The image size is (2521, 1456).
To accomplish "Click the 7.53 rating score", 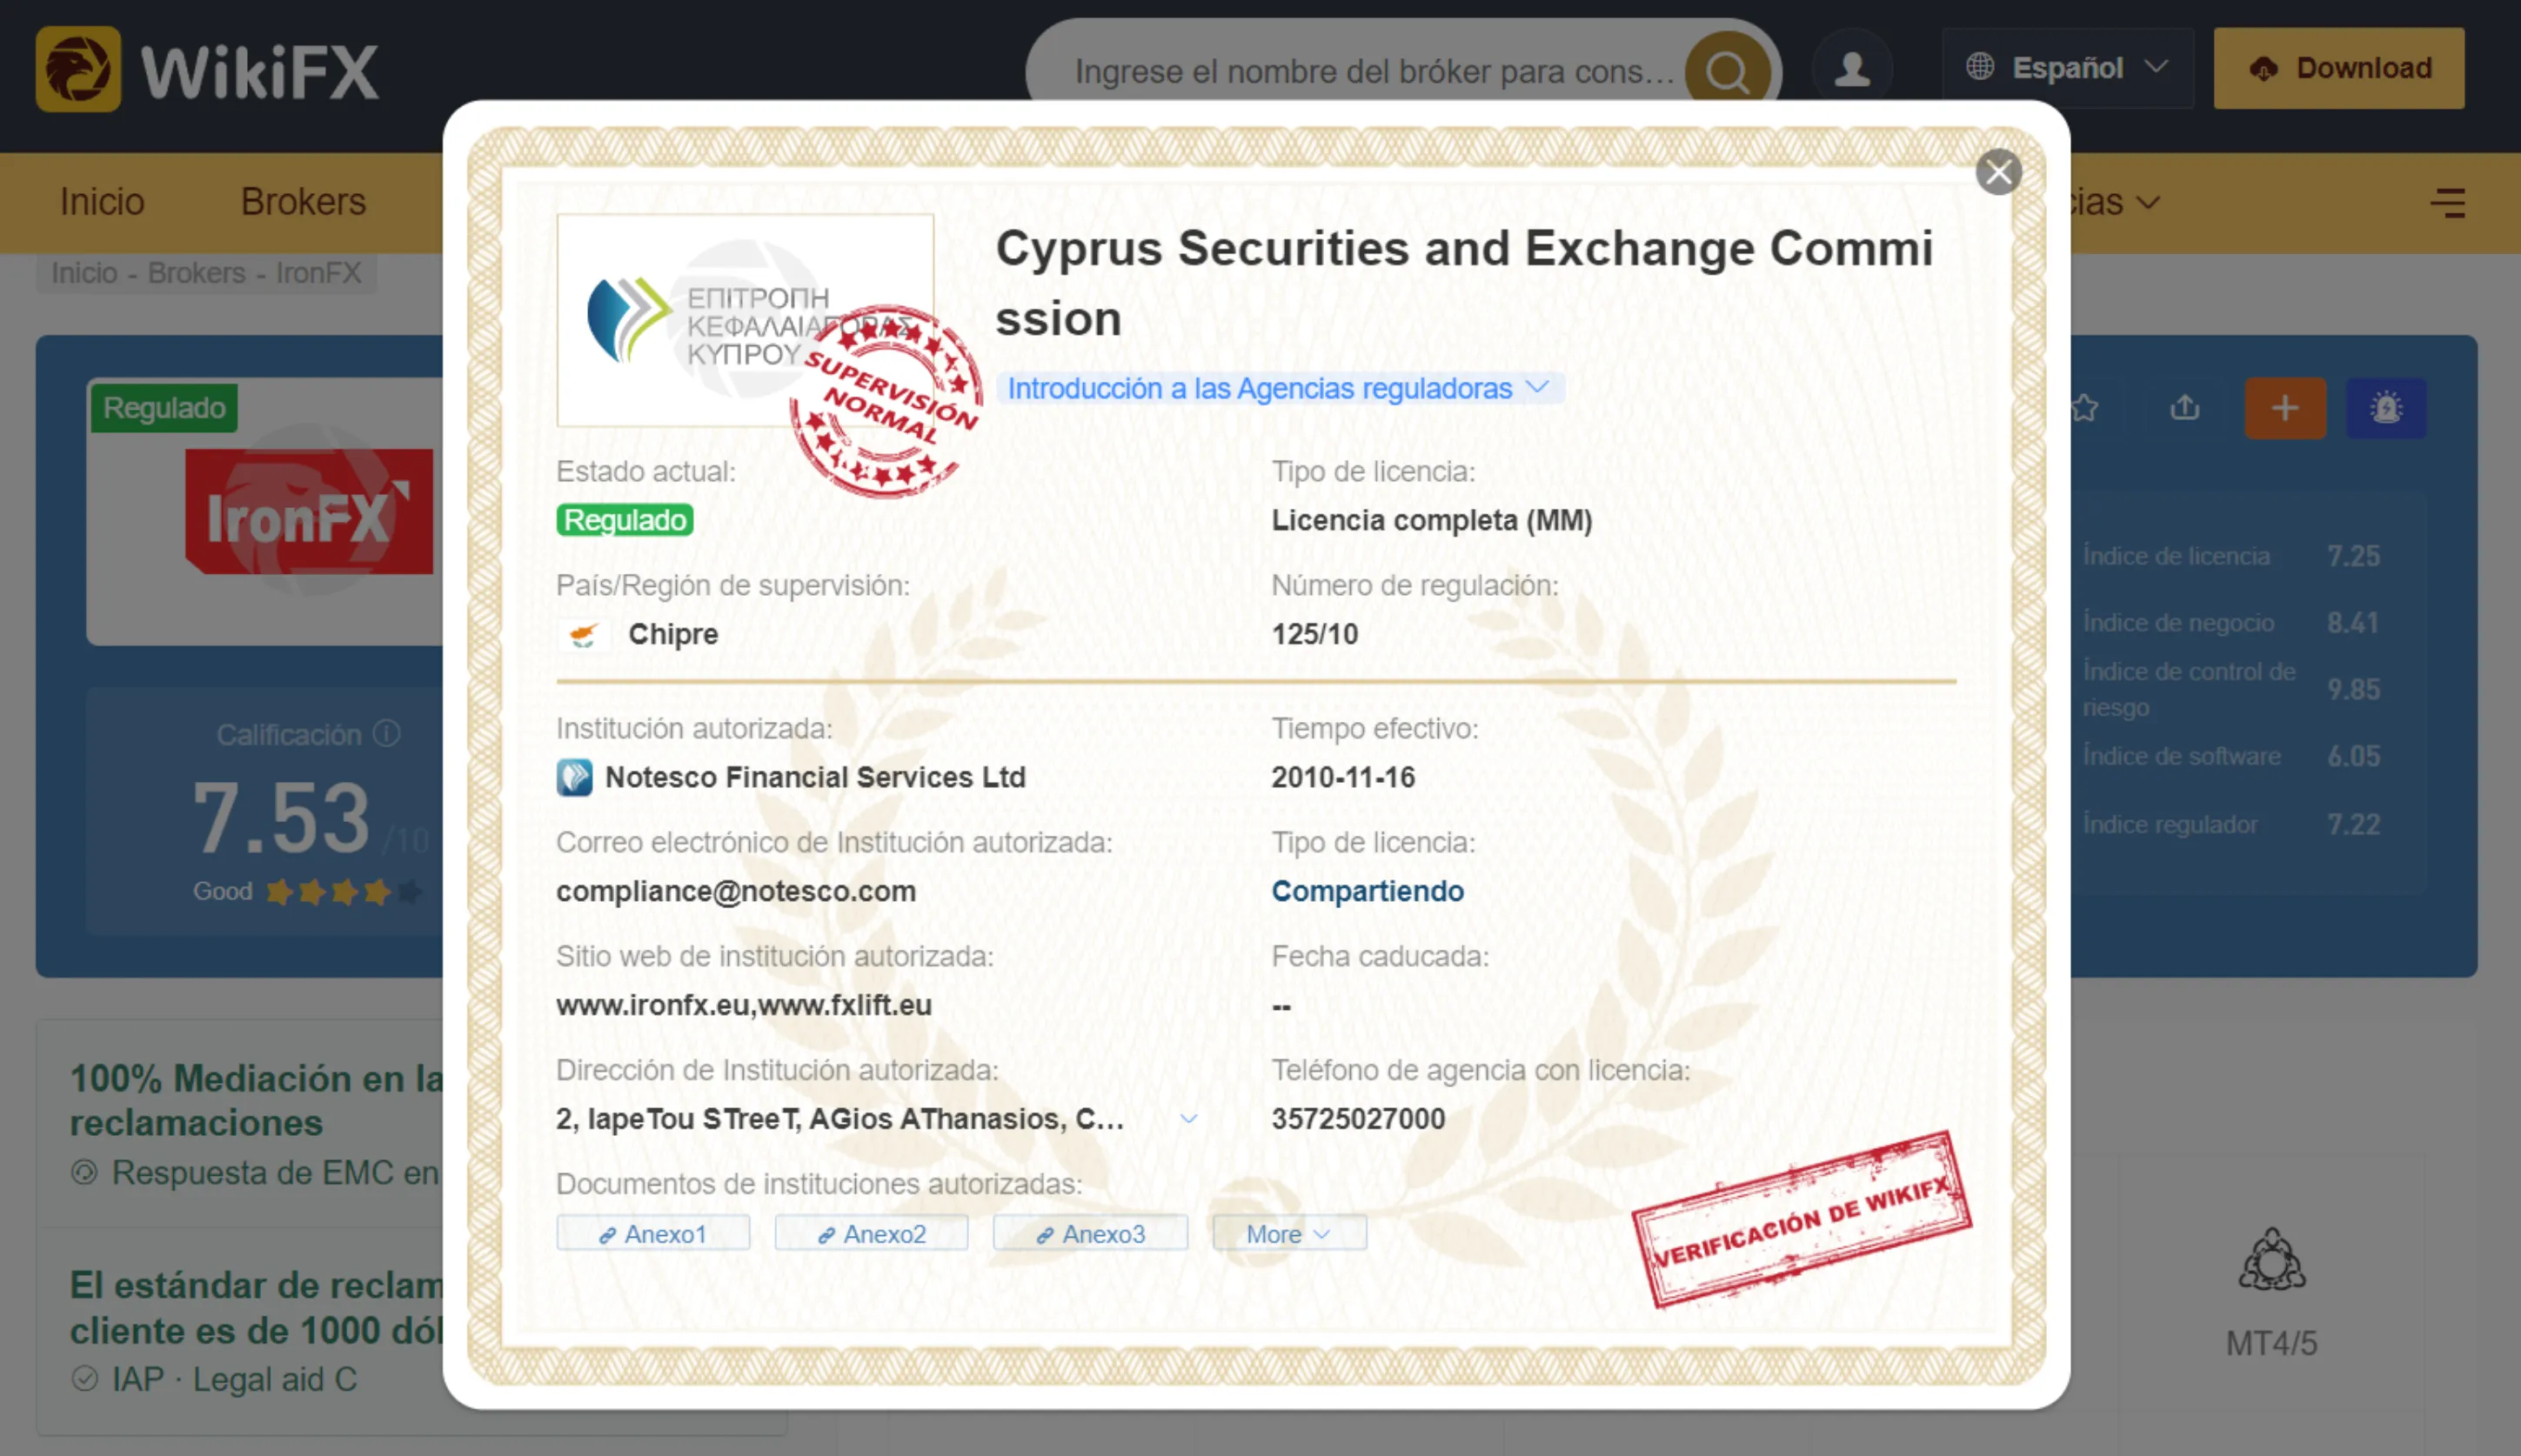I will click(281, 819).
